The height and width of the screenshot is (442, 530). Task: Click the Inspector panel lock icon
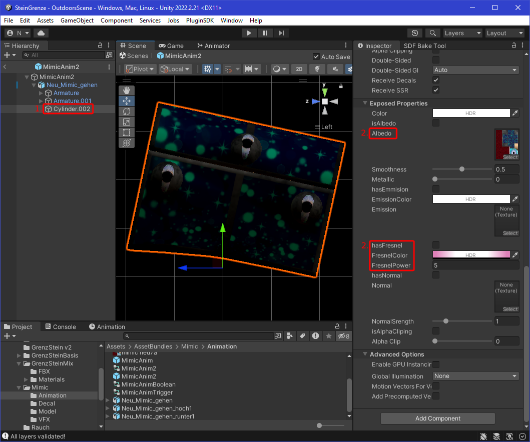point(514,45)
